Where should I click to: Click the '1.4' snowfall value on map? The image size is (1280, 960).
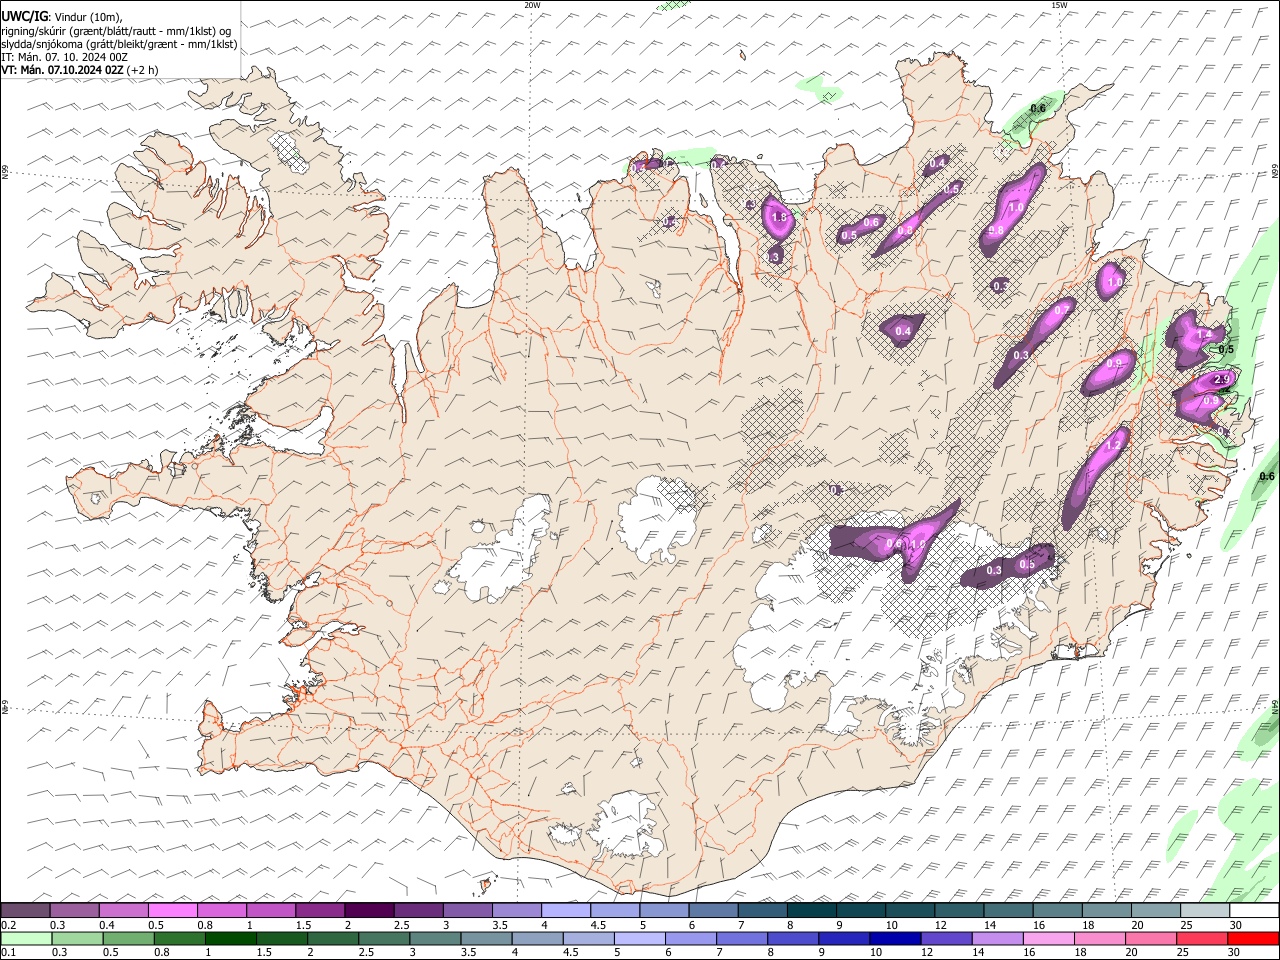pyautogui.click(x=1205, y=335)
